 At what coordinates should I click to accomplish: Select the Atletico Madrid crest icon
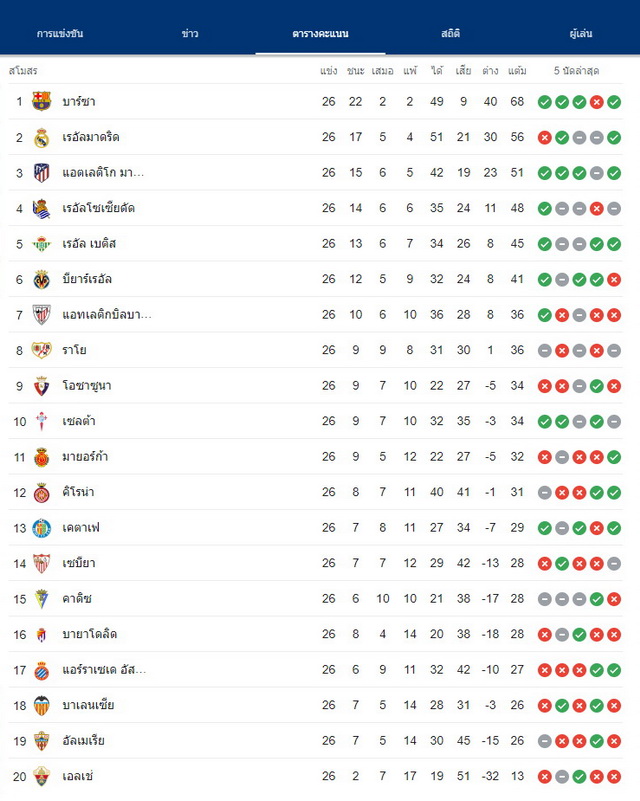point(41,173)
